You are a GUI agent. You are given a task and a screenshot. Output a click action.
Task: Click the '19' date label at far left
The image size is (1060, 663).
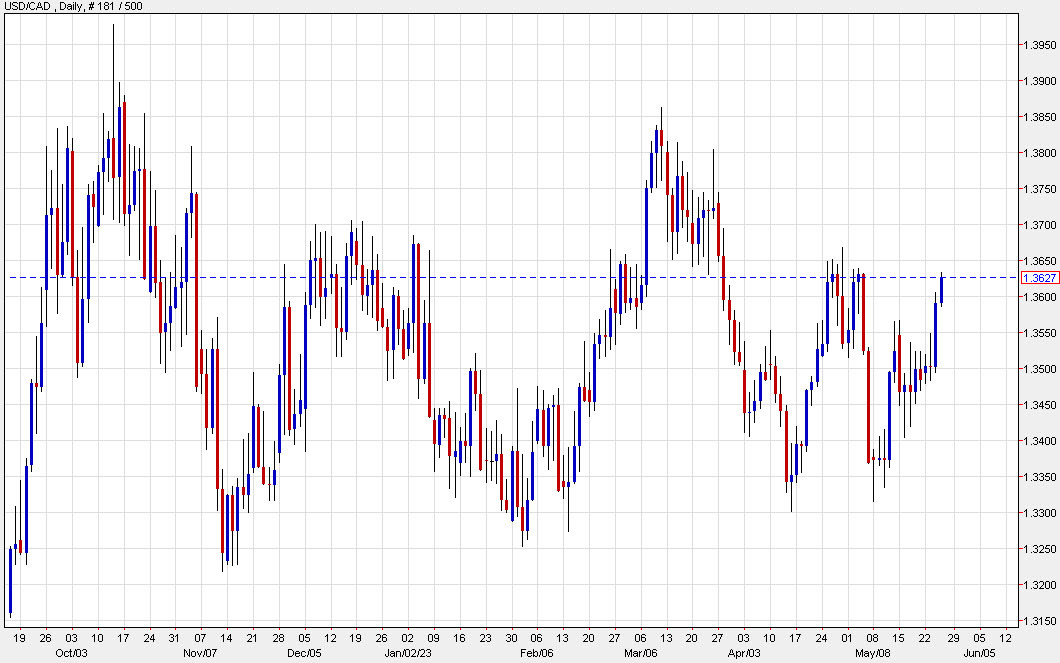point(20,638)
